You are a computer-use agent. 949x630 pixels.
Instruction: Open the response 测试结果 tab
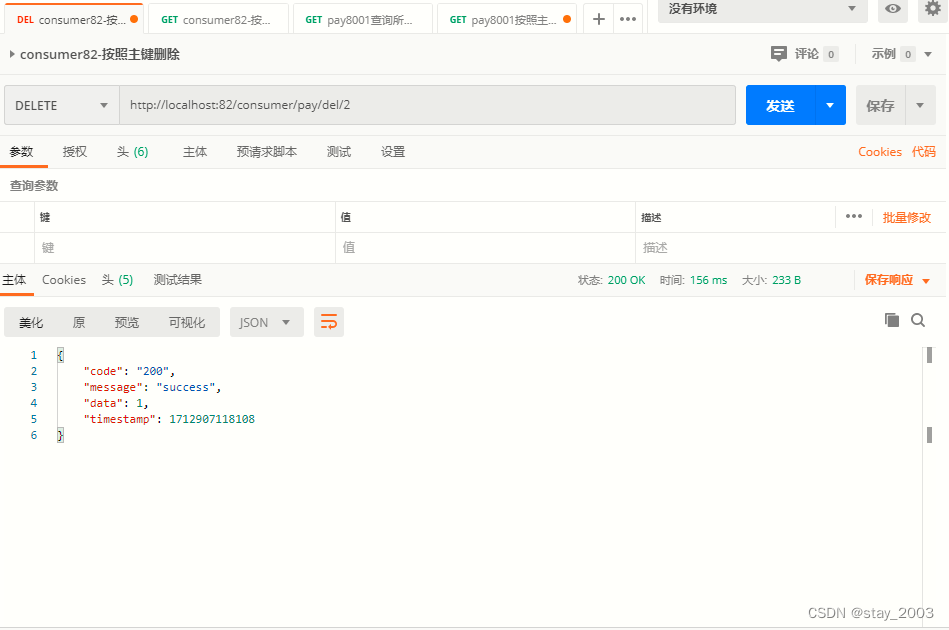click(177, 280)
